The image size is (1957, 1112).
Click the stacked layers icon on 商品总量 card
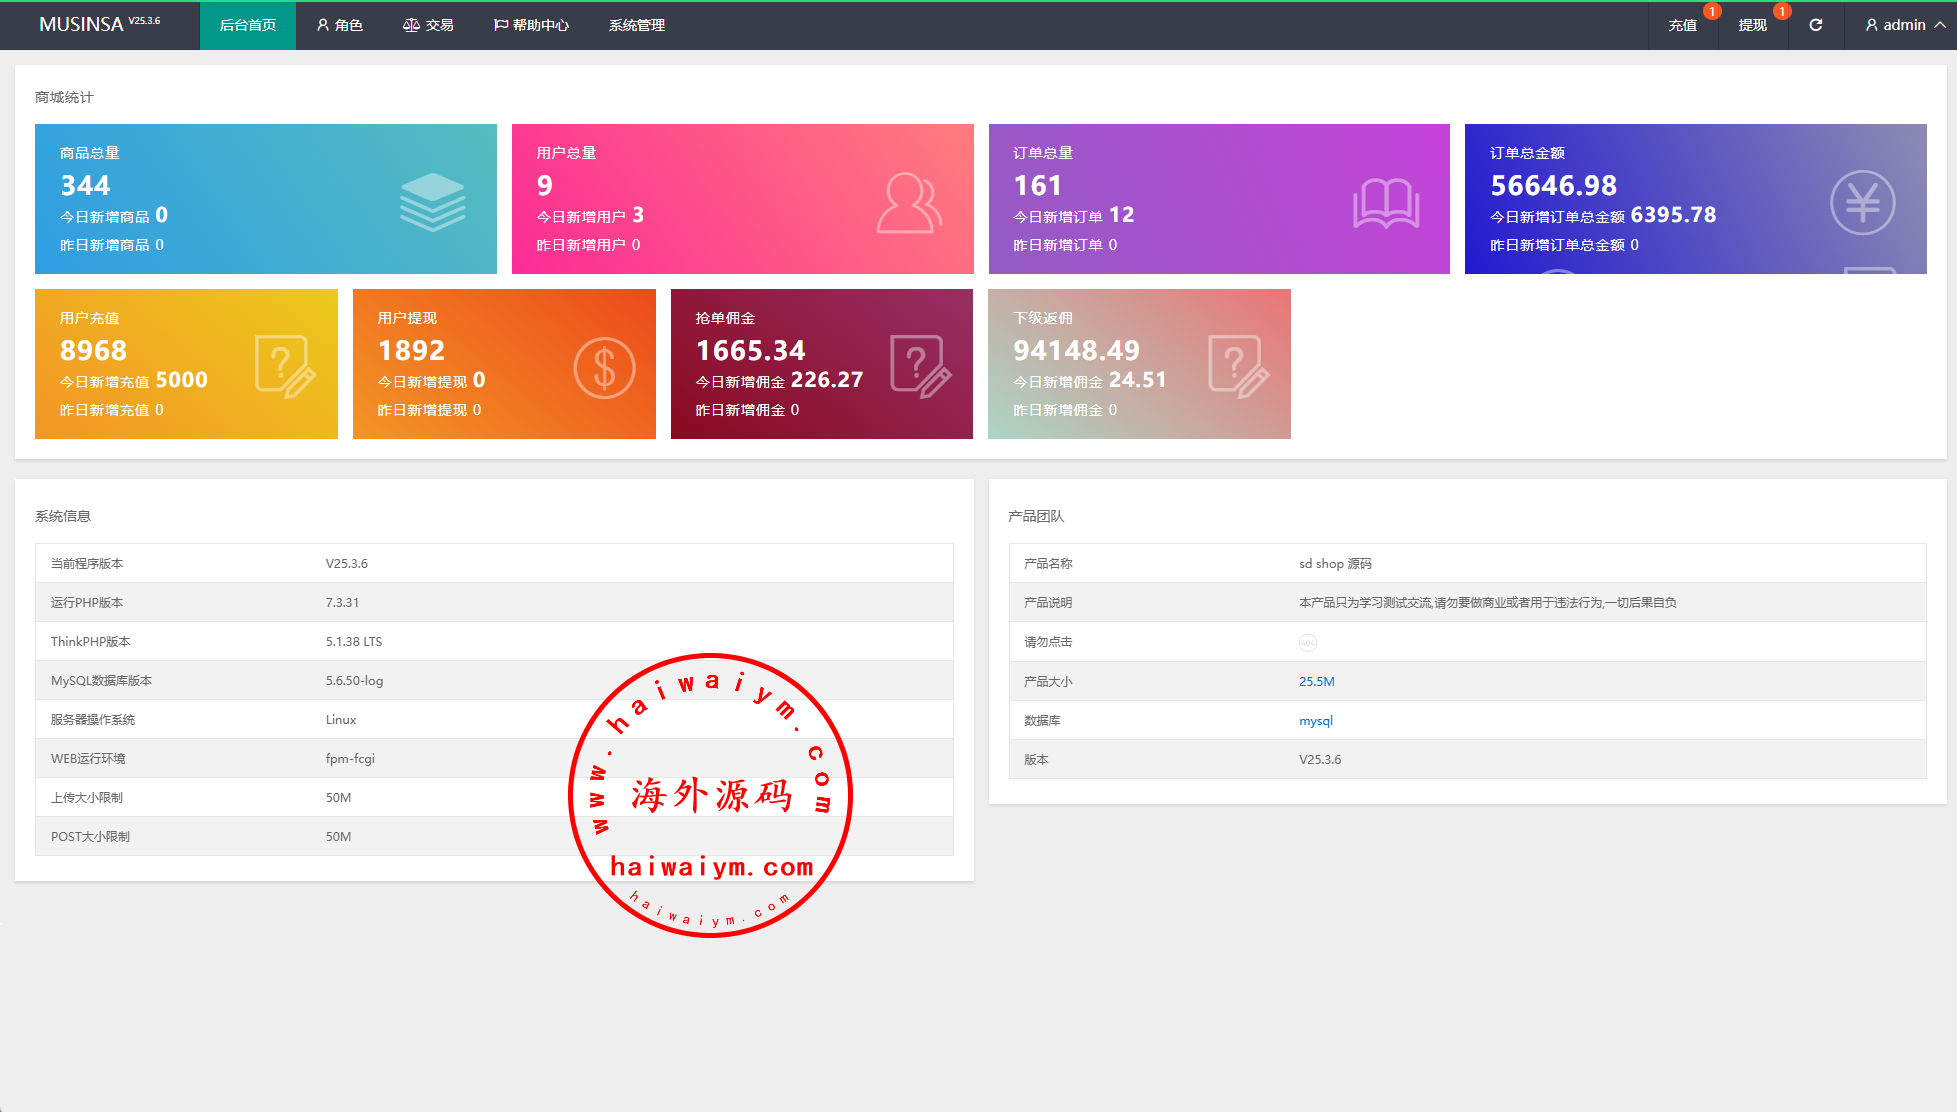(432, 201)
